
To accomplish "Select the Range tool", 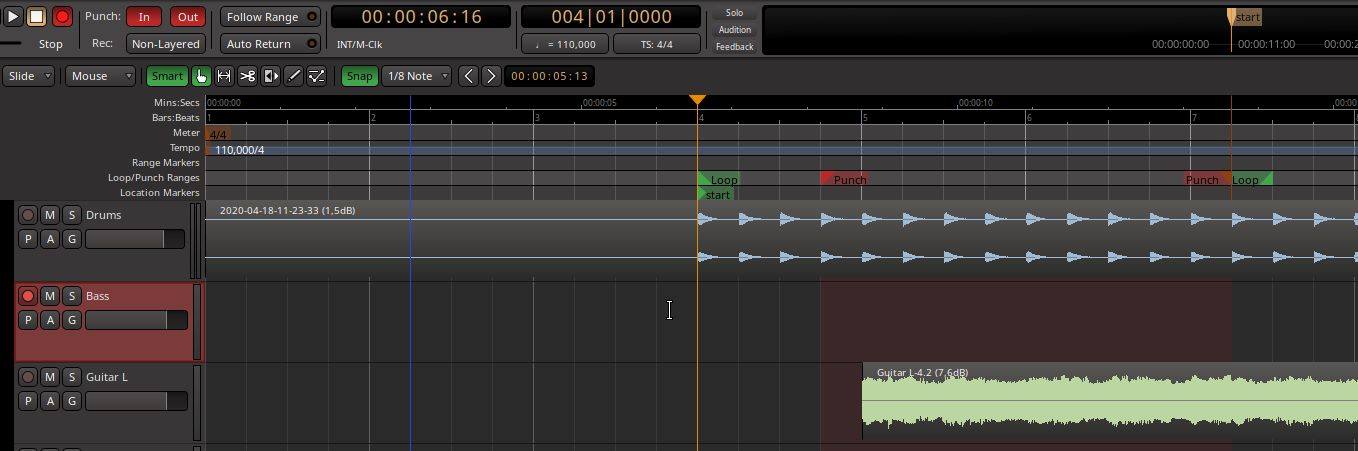I will [224, 76].
